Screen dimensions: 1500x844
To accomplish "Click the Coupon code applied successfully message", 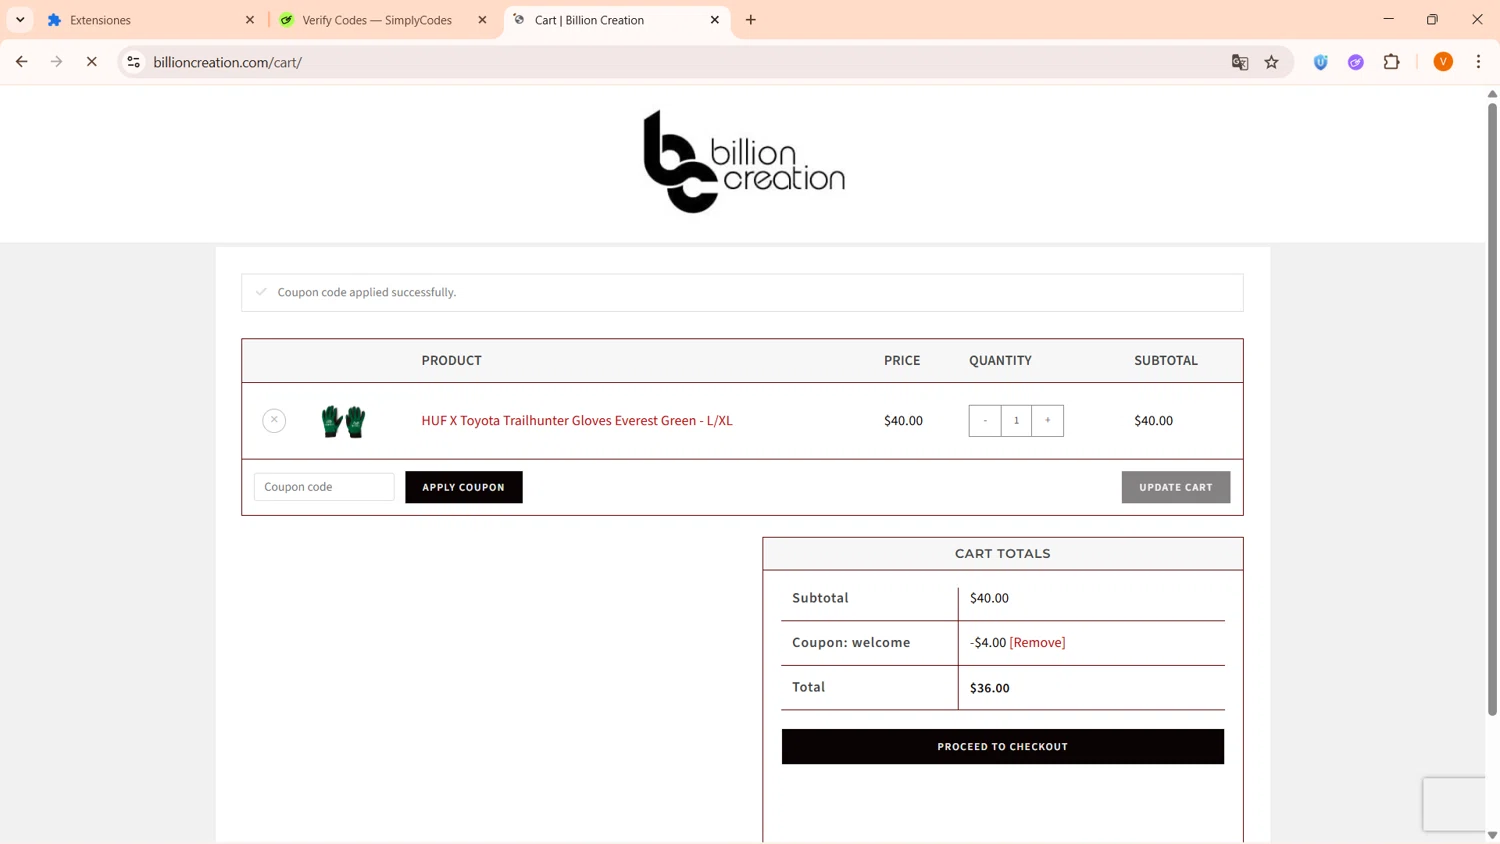I will (367, 292).
